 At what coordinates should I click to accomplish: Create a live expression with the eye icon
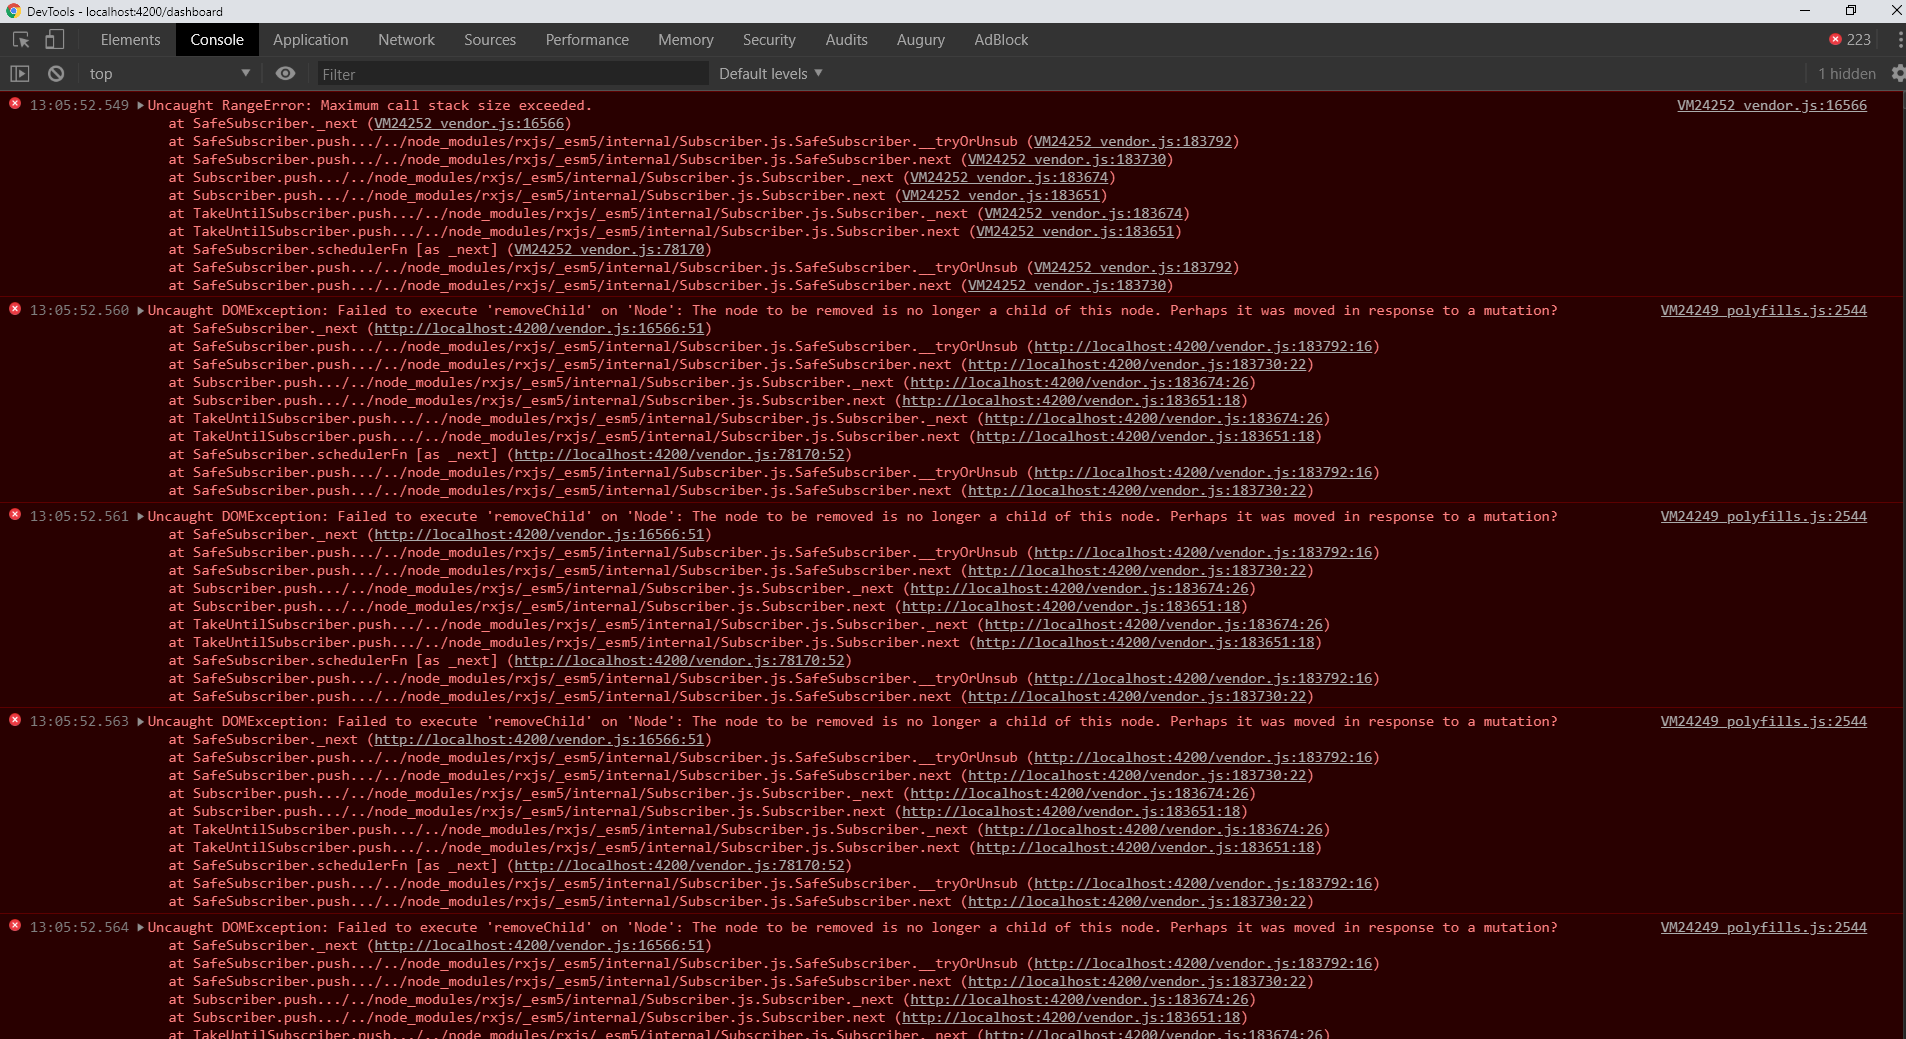pyautogui.click(x=285, y=73)
